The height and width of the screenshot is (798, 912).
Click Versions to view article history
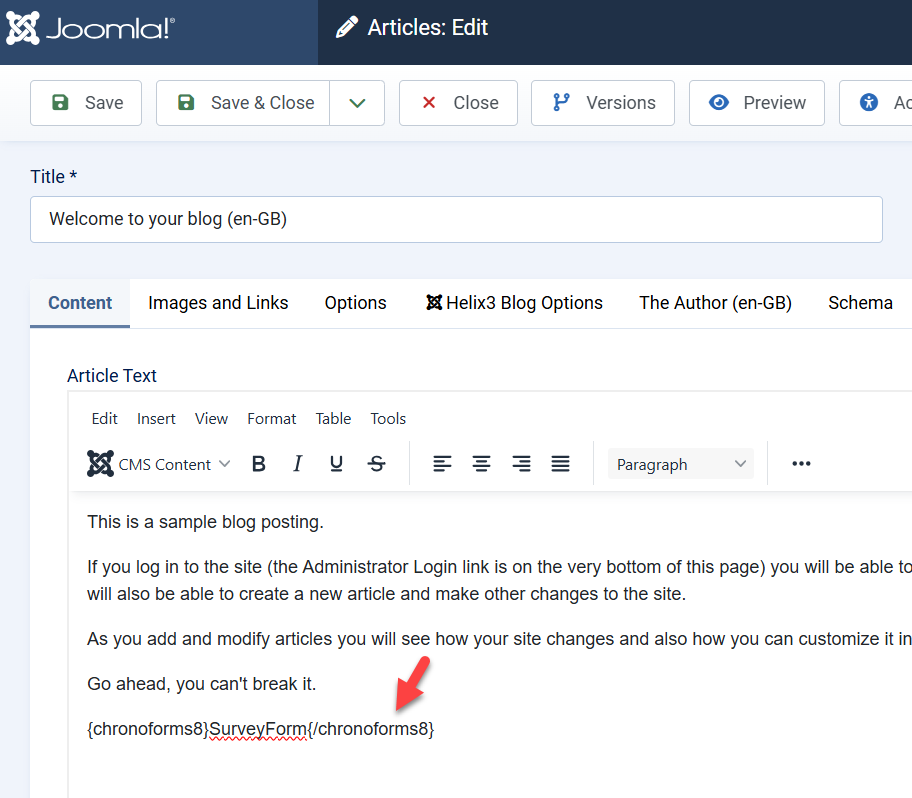point(602,102)
